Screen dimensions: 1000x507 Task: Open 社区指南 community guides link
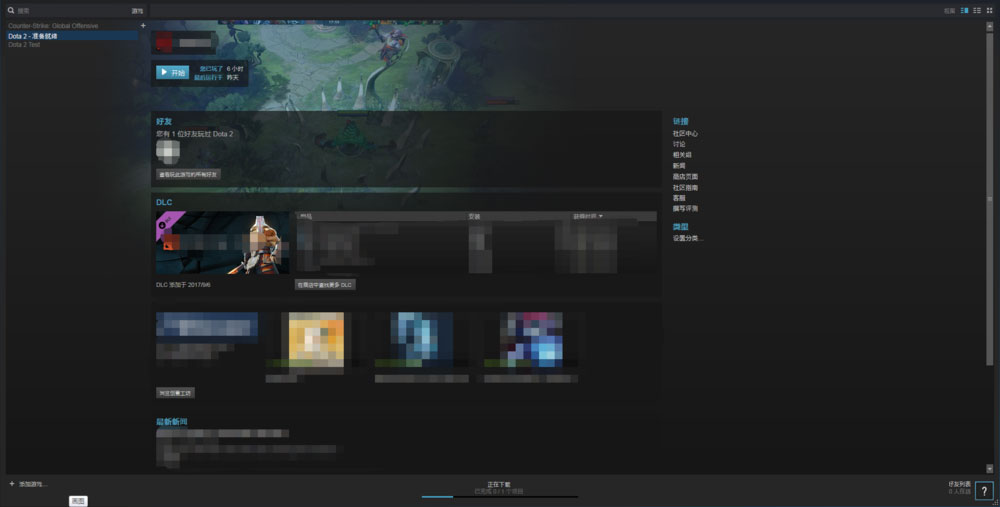click(x=685, y=187)
